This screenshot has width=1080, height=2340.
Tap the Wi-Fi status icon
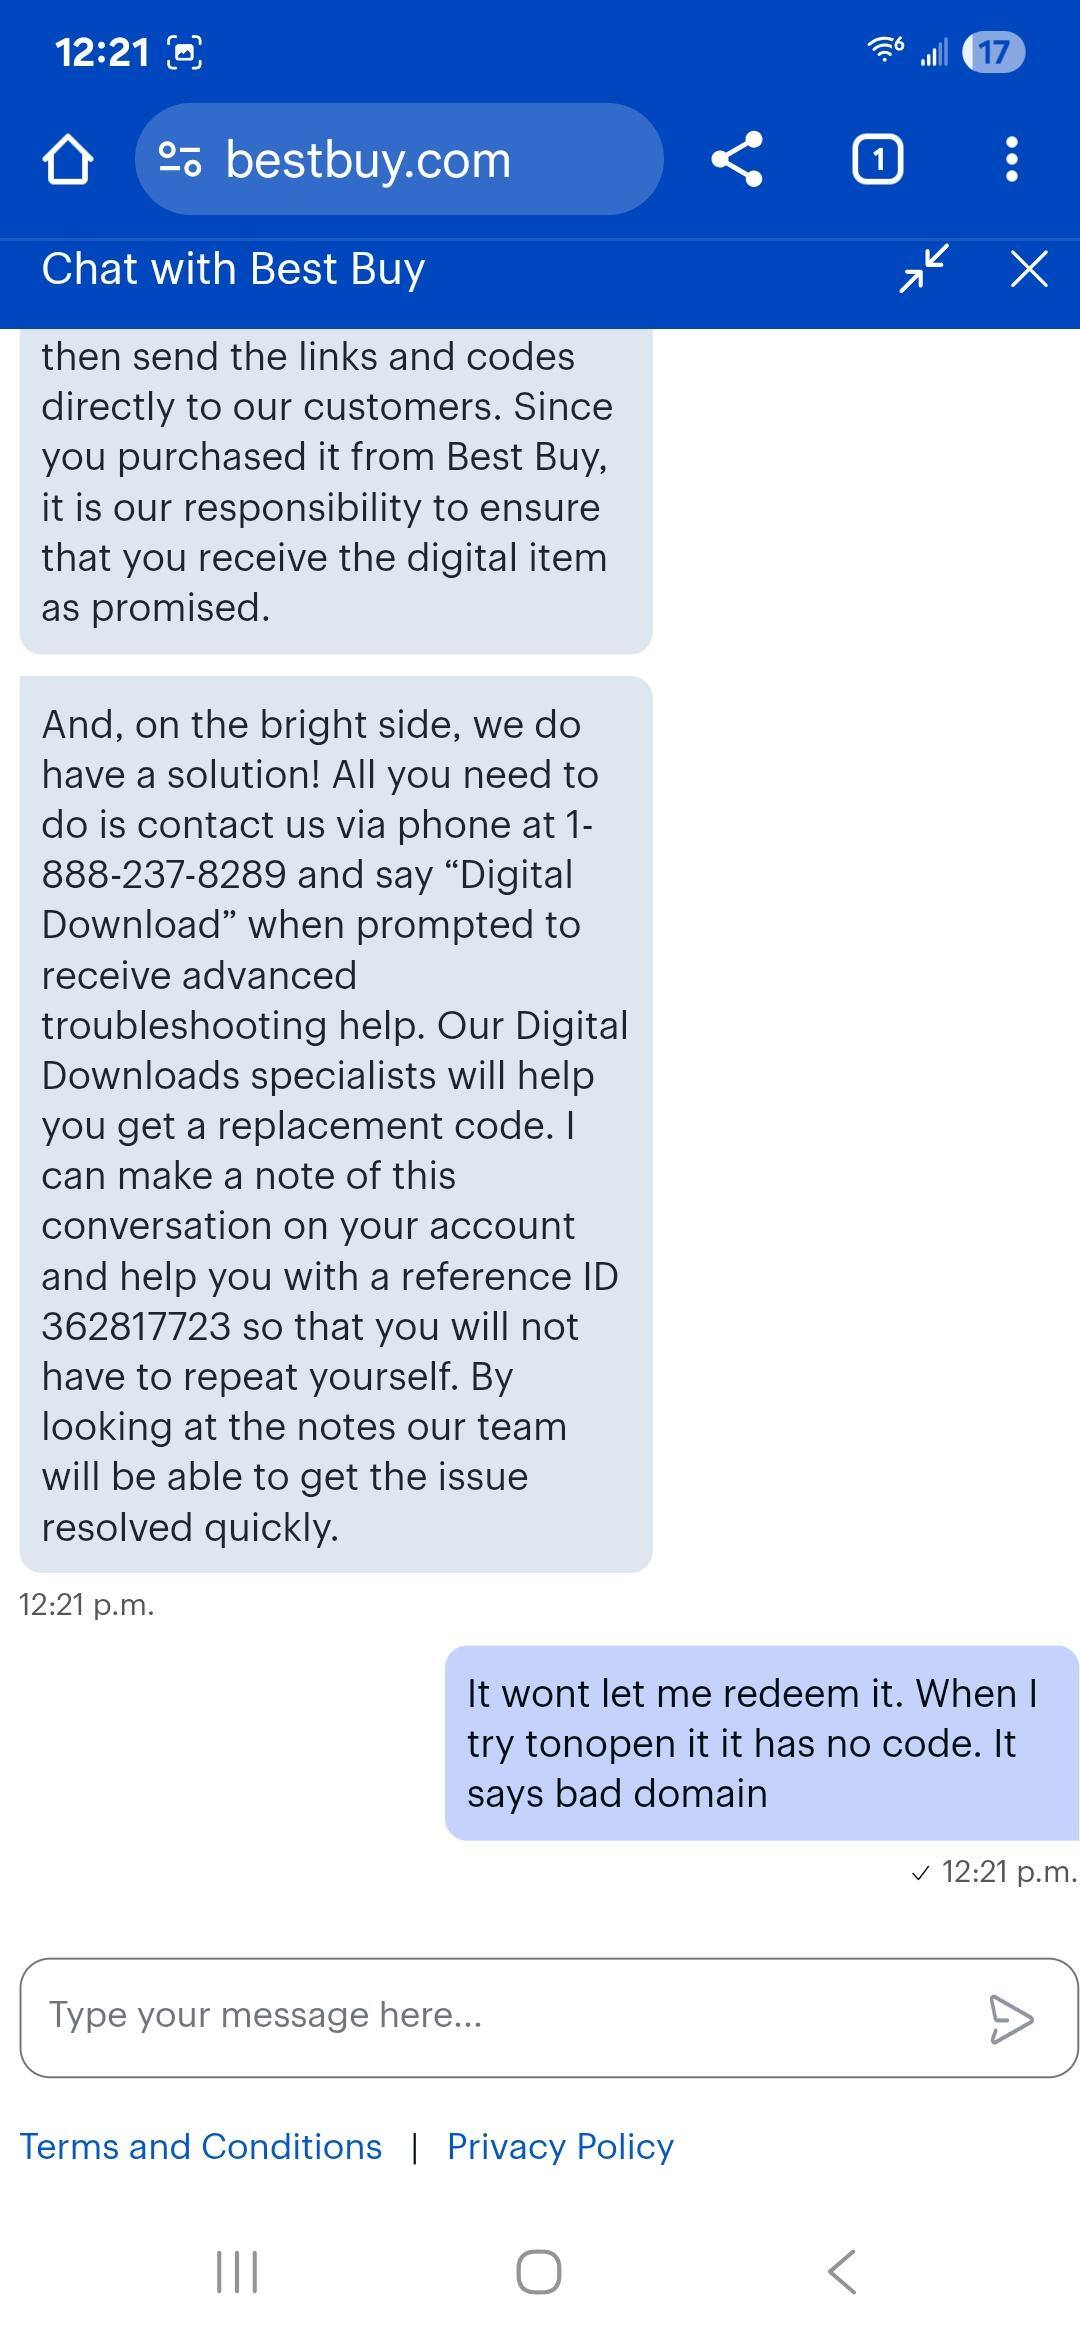885,50
